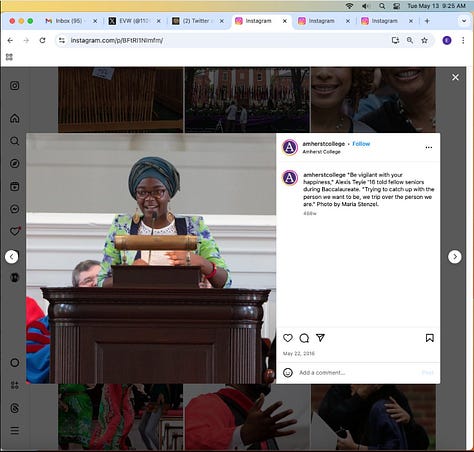Open Control Center in menu bar

point(396,6)
